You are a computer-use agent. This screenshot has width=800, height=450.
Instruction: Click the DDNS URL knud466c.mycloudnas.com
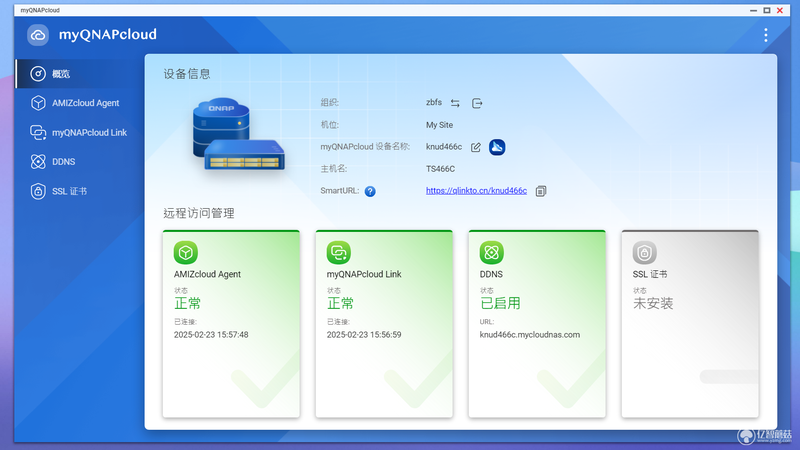tap(530, 335)
